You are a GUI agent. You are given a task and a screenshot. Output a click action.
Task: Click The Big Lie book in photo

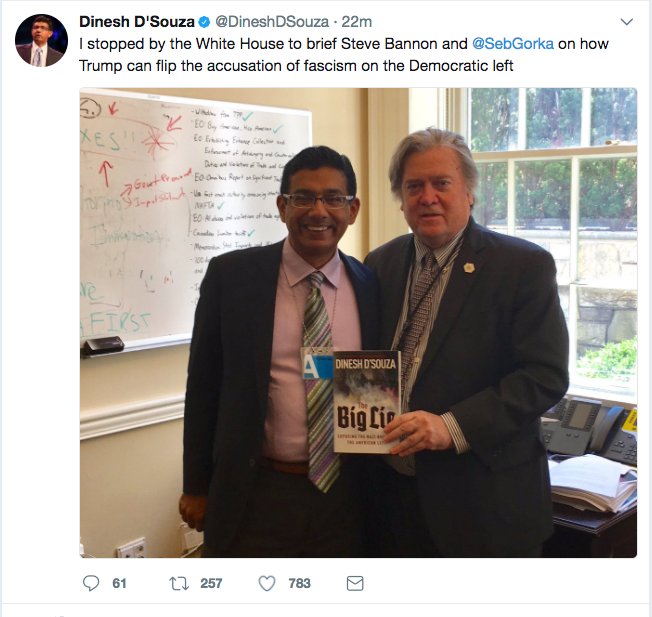(x=367, y=402)
